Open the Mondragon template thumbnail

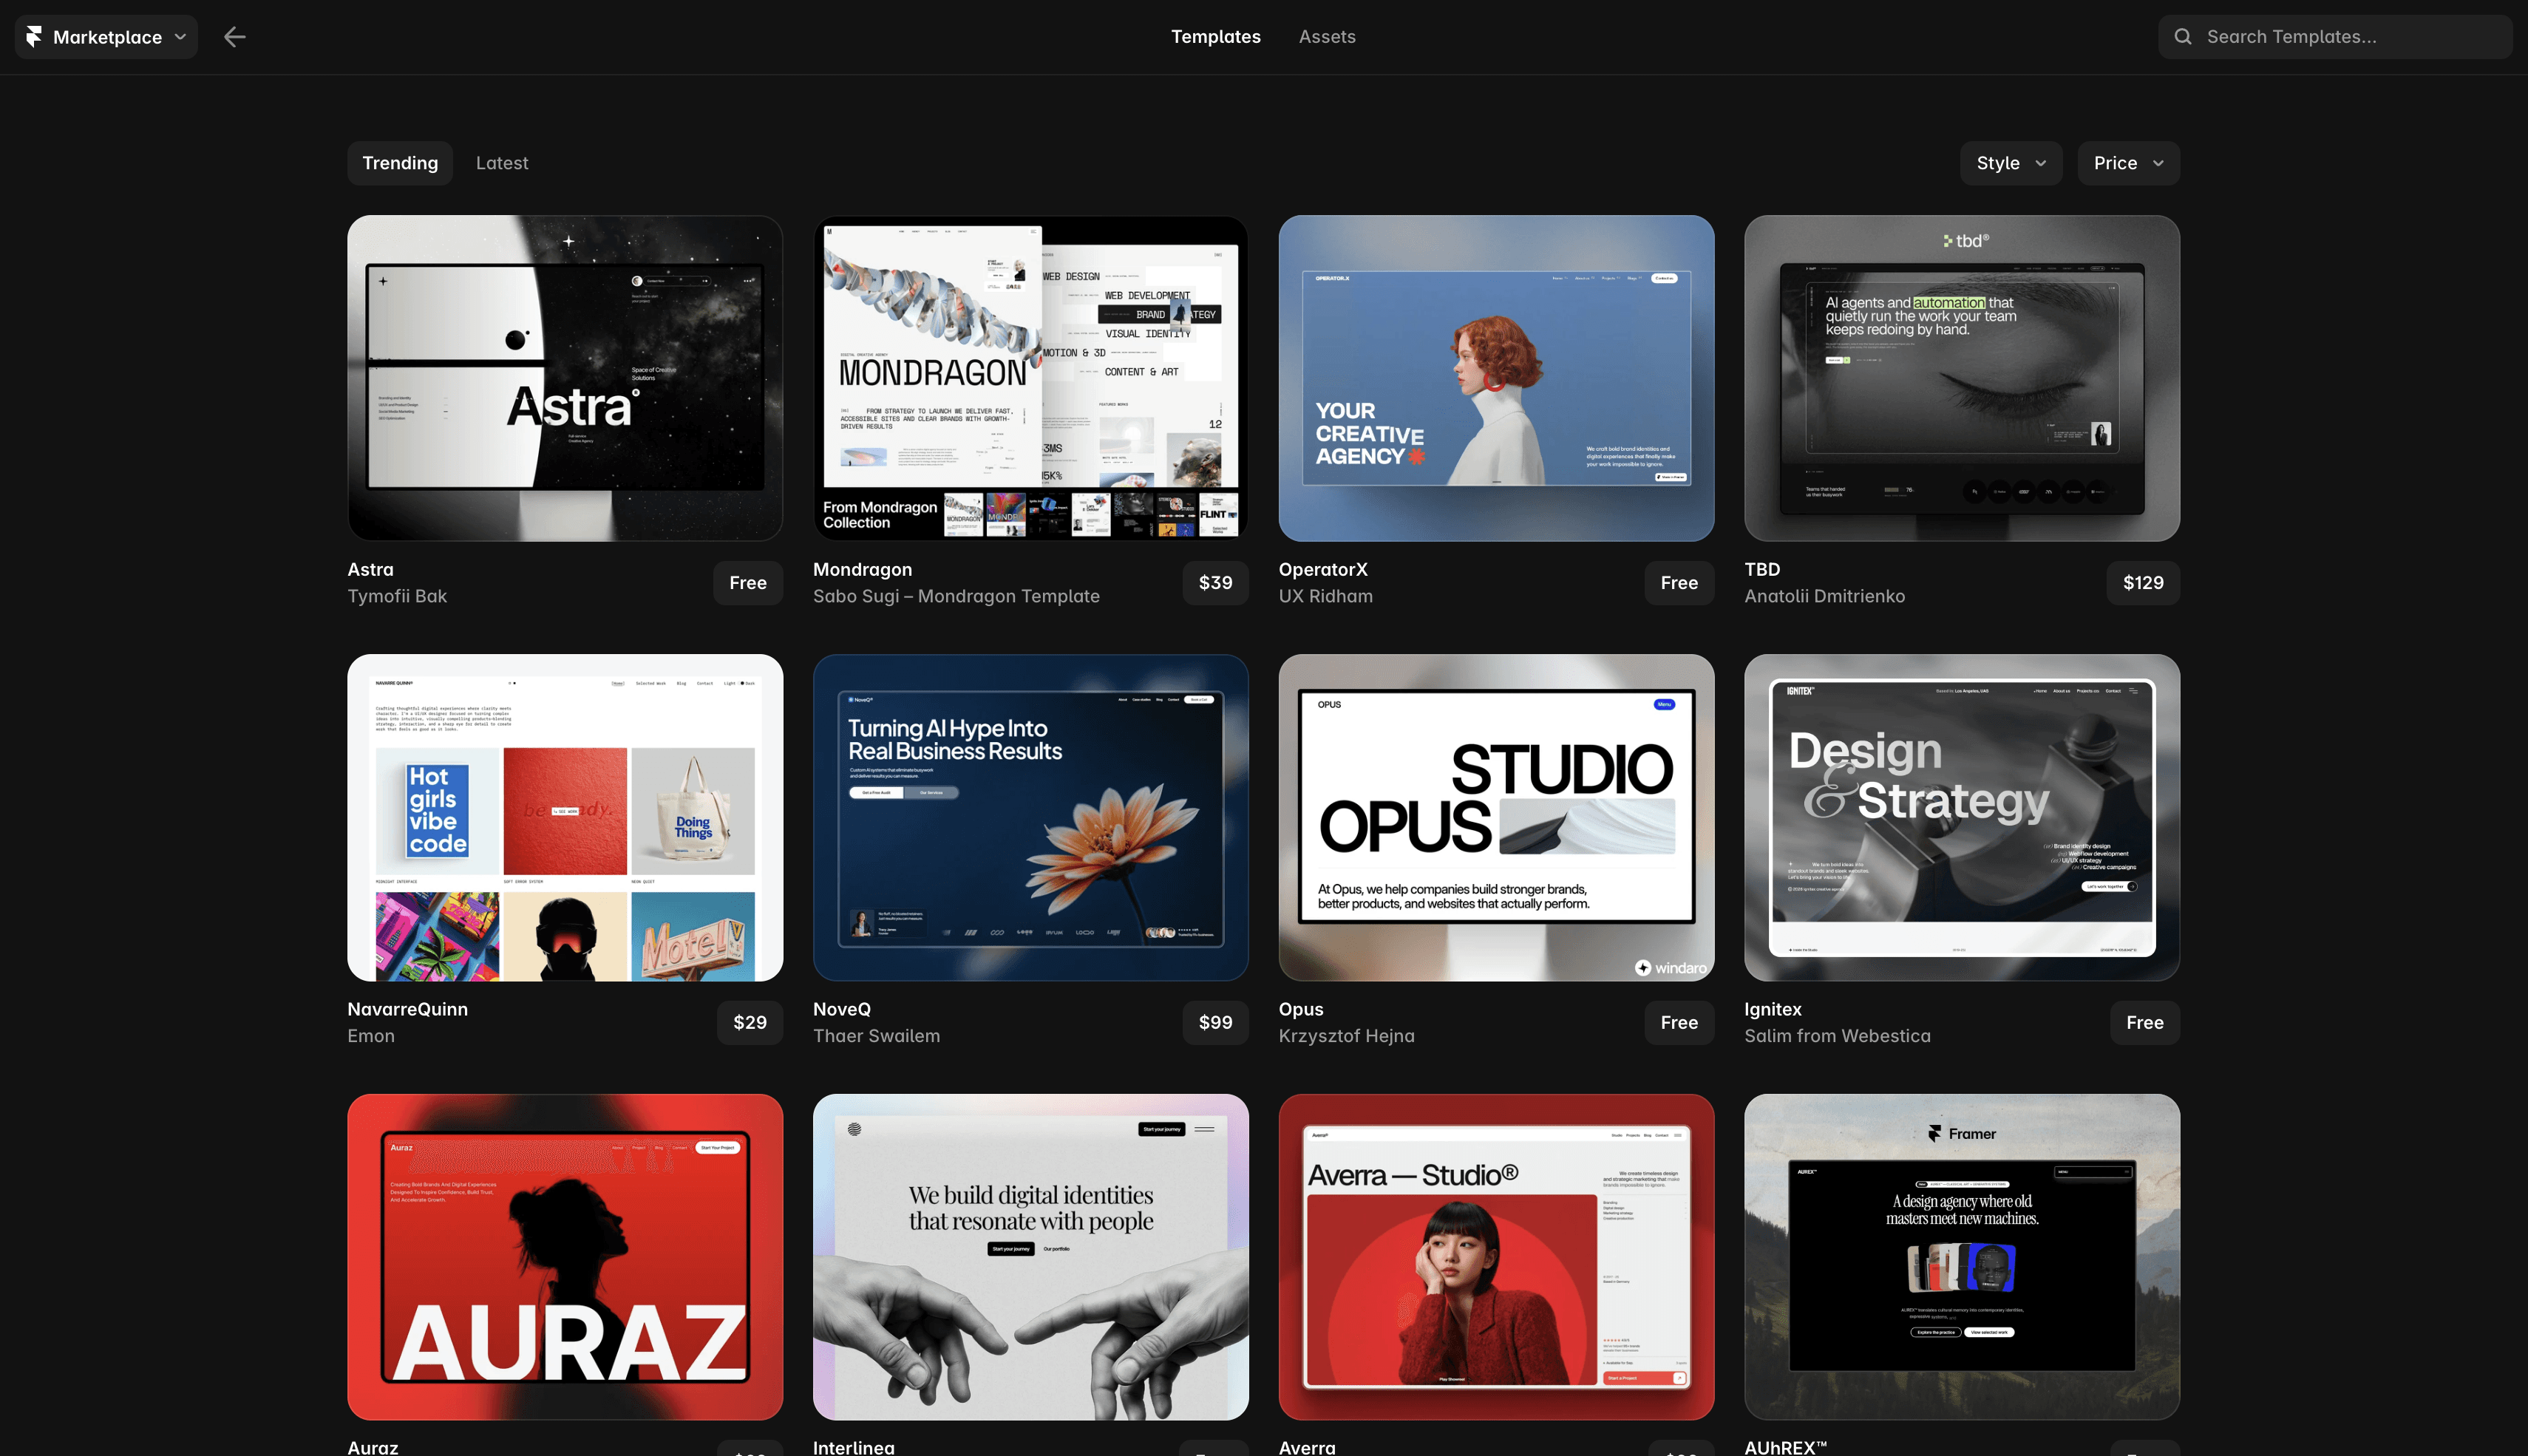[1031, 378]
